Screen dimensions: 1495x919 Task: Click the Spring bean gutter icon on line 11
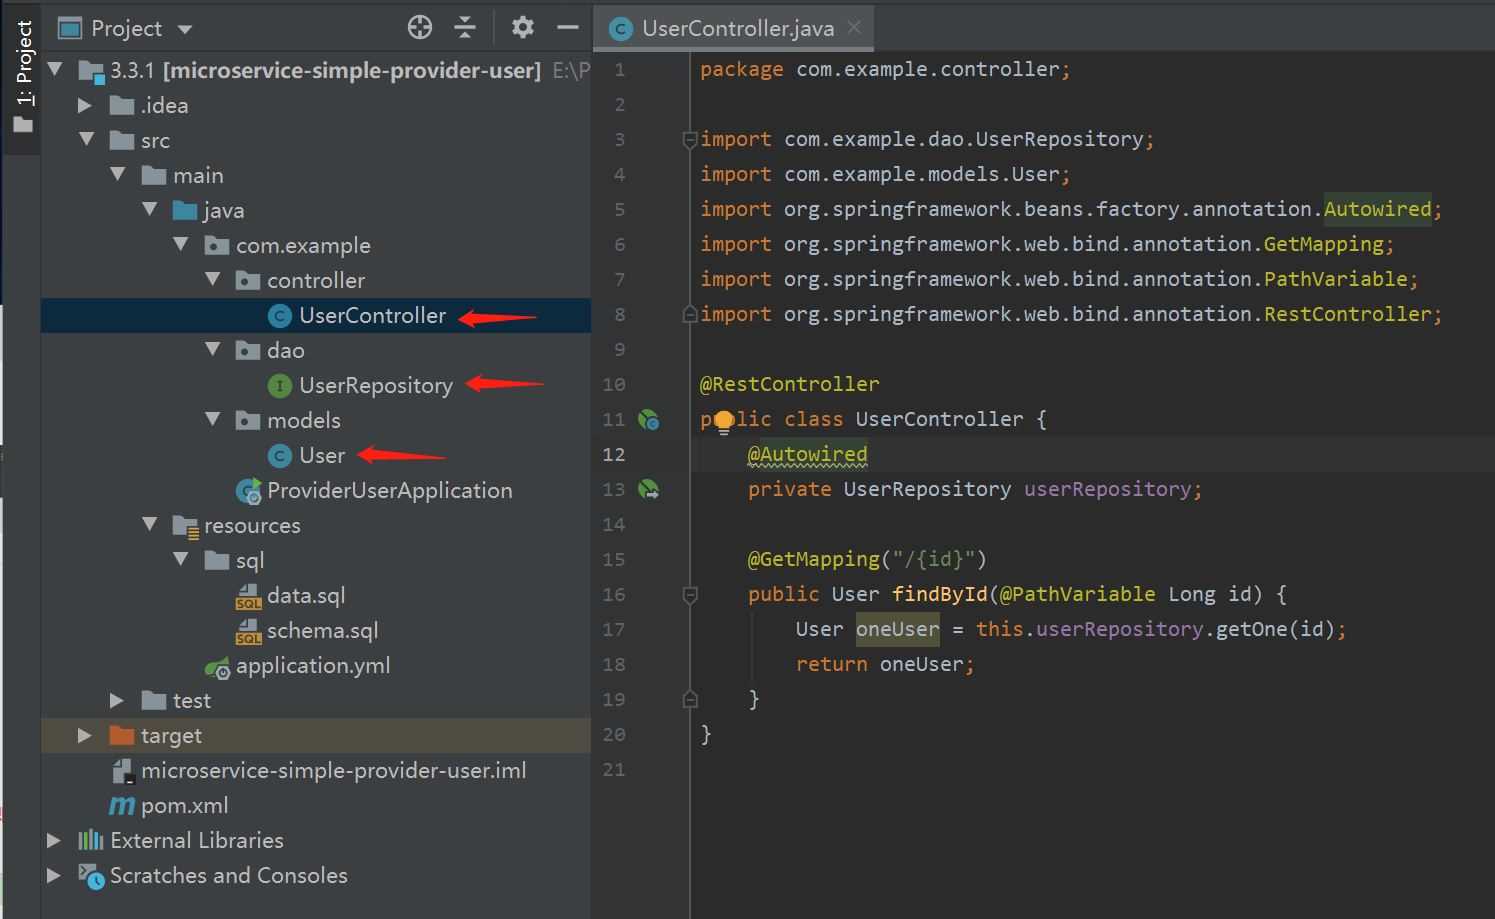649,420
